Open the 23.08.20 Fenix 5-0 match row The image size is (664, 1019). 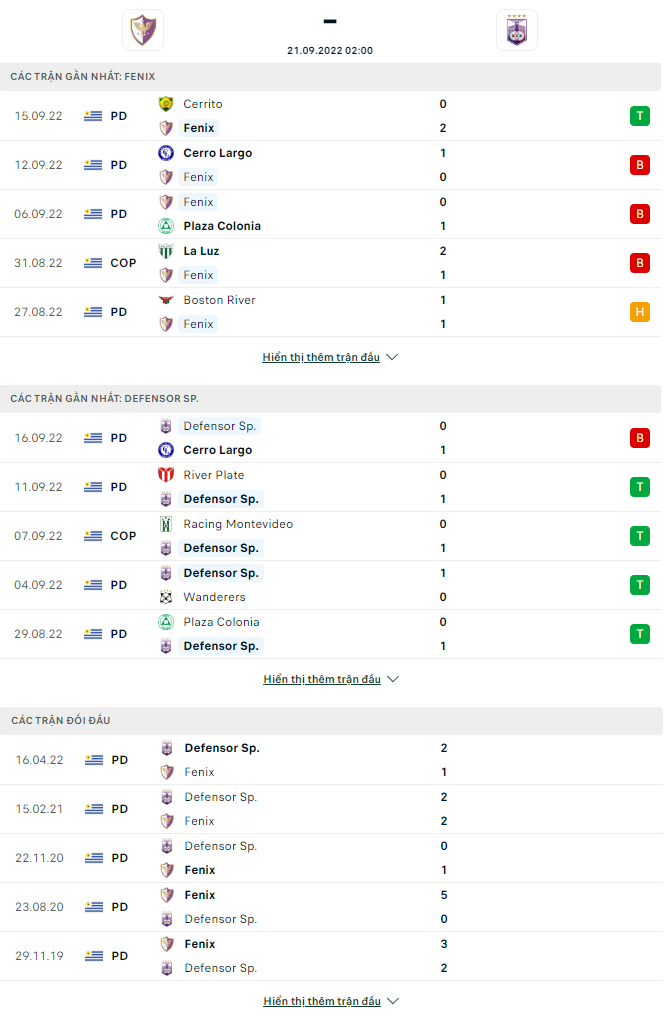tap(331, 907)
